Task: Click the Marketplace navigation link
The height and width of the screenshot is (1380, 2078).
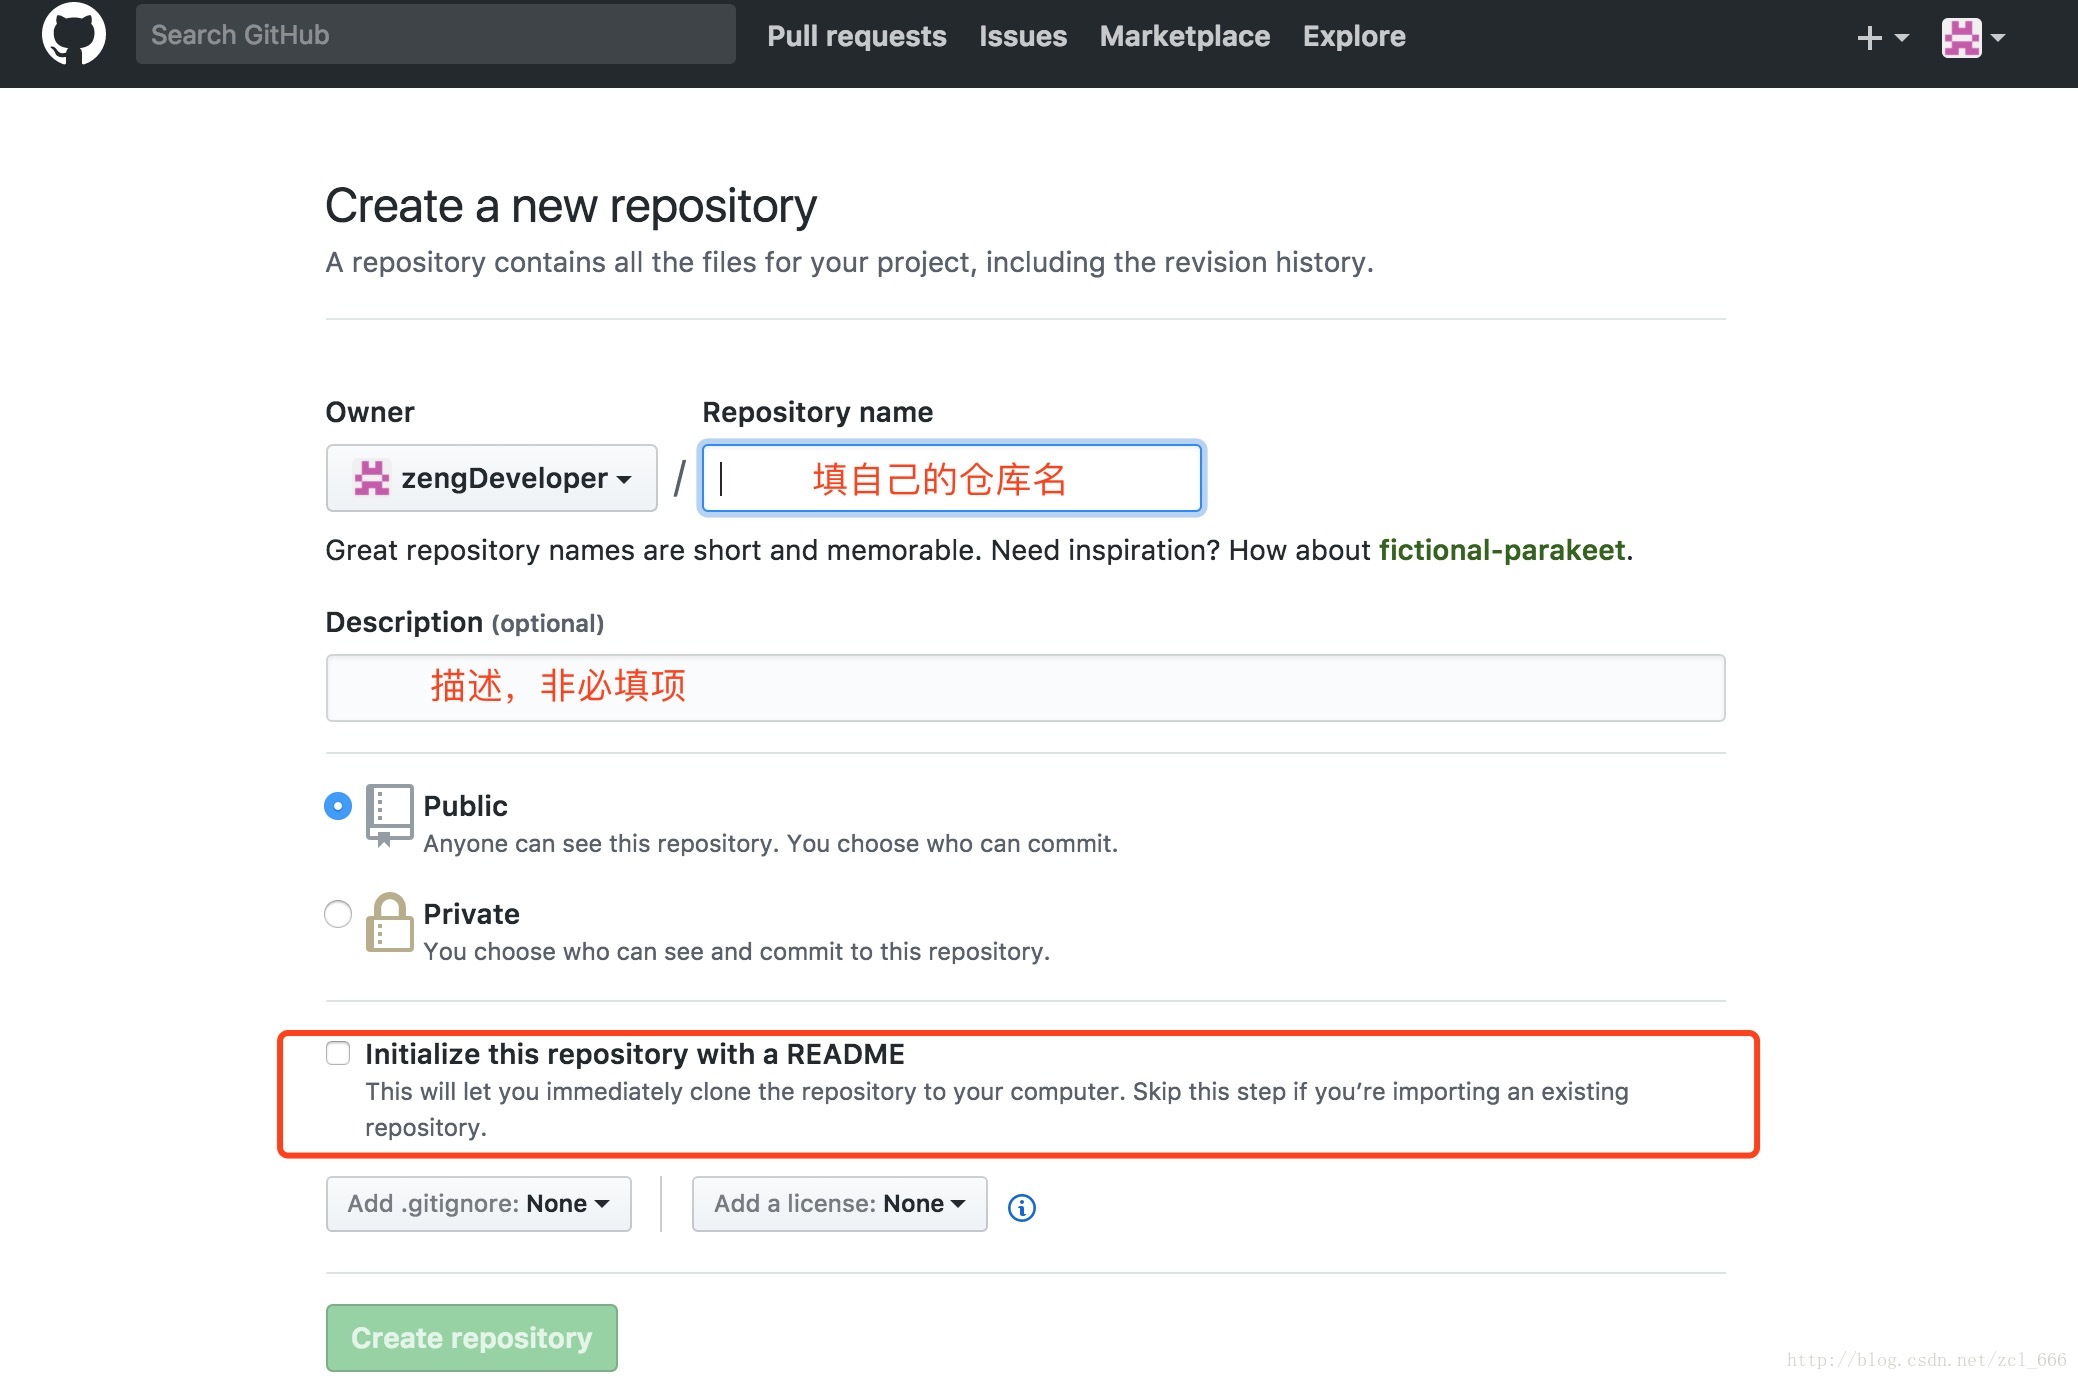Action: (1183, 34)
